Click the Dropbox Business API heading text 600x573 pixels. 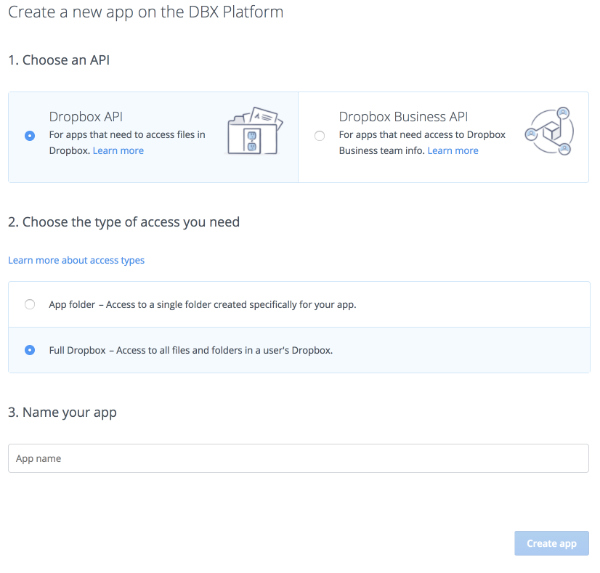click(403, 116)
